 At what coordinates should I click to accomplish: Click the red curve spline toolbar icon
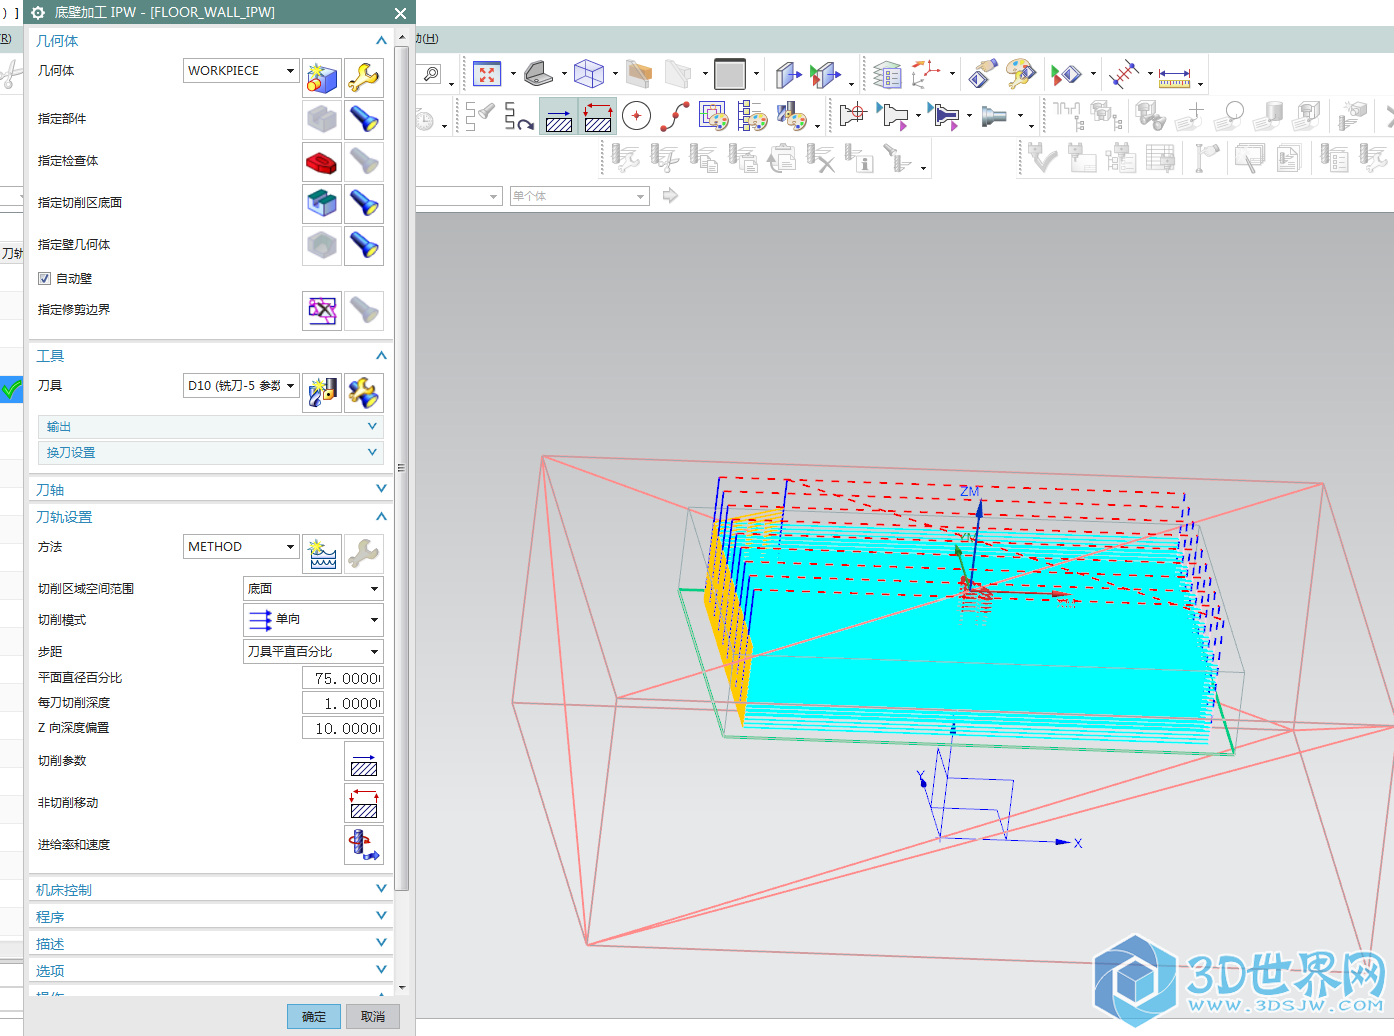[x=675, y=116]
